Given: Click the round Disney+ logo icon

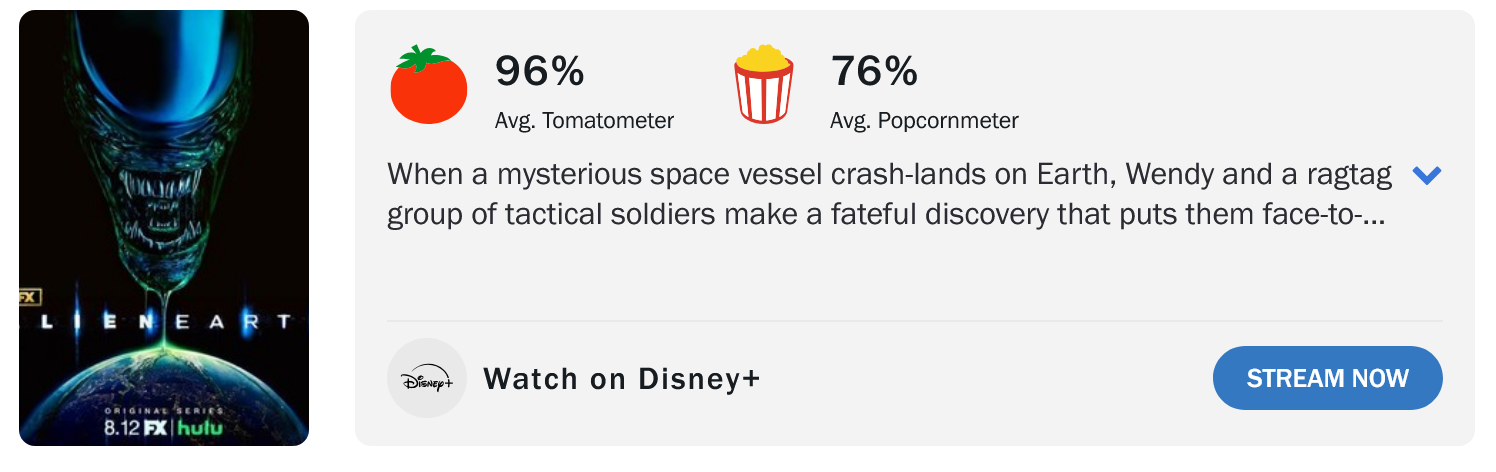Looking at the screenshot, I should coord(427,378).
